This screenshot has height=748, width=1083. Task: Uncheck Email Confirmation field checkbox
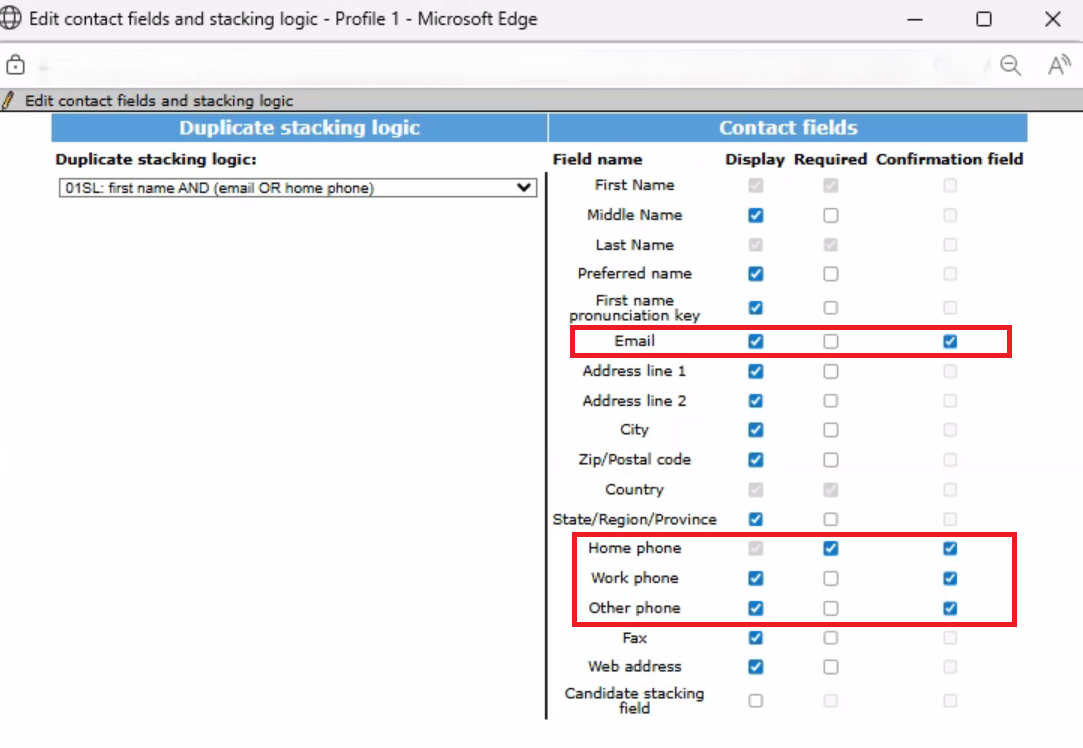coord(950,341)
